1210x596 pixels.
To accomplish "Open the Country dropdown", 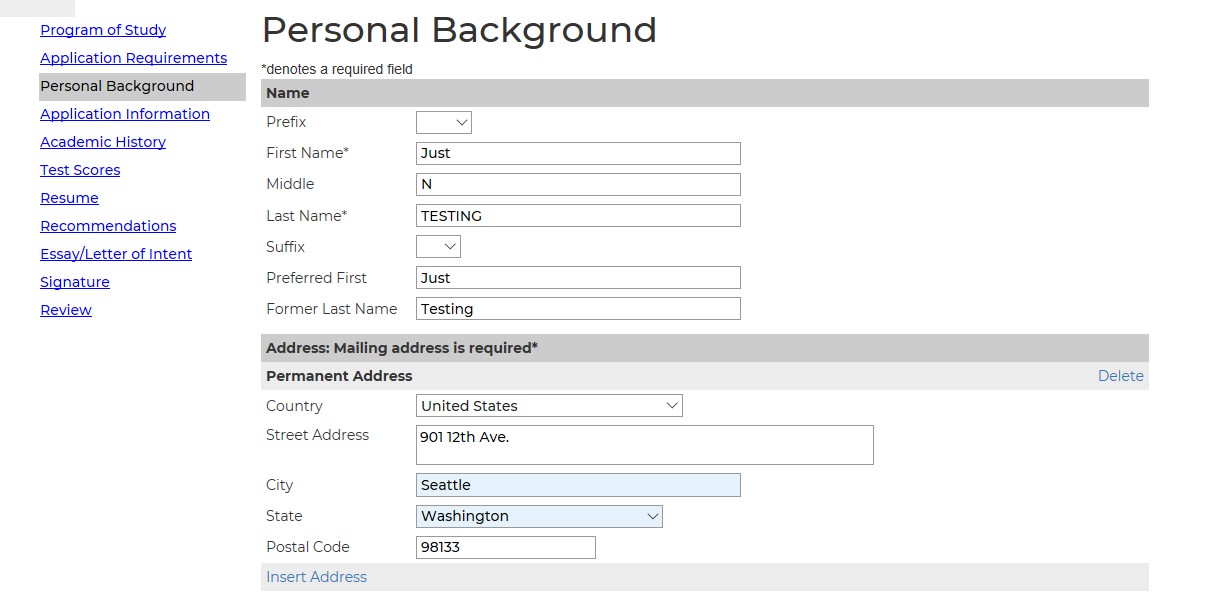I will pos(548,405).
